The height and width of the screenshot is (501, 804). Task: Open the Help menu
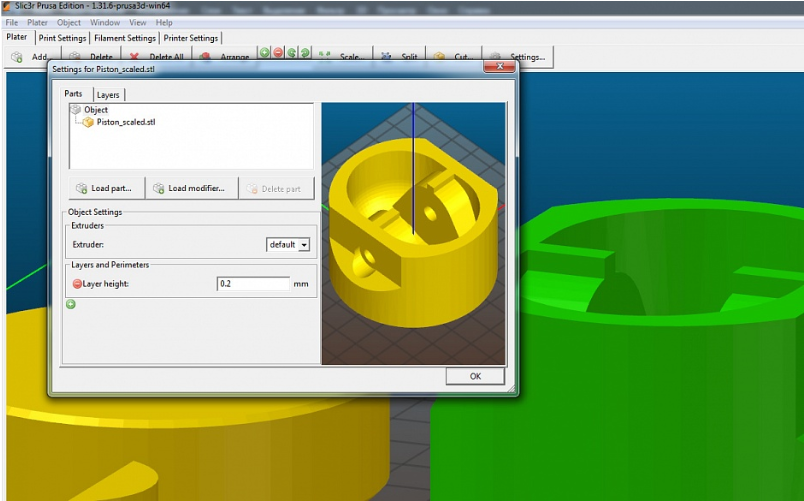164,23
